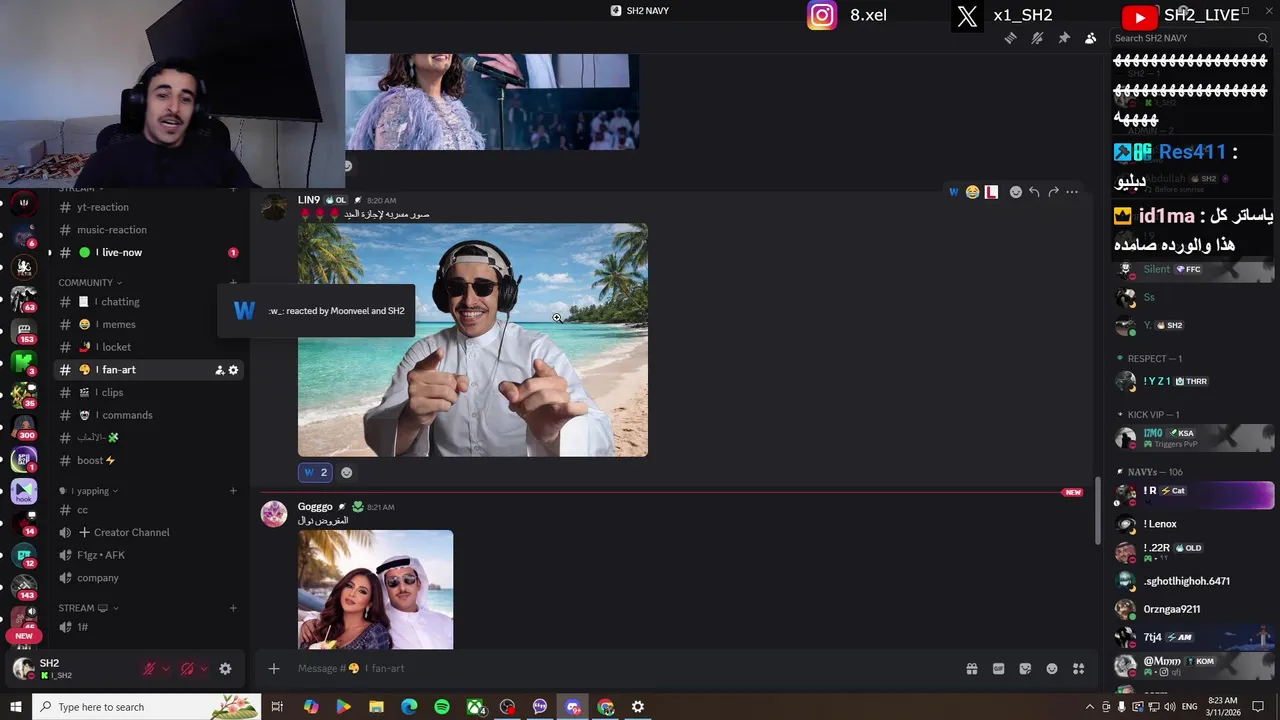1280x720 pixels.
Task: Open Spotify from Windows taskbar
Action: [x=442, y=707]
